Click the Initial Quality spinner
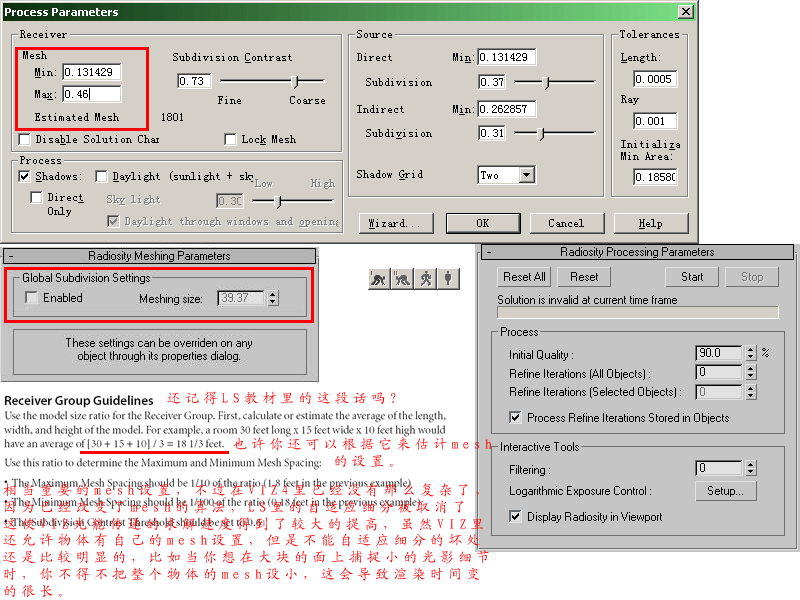 coord(751,353)
